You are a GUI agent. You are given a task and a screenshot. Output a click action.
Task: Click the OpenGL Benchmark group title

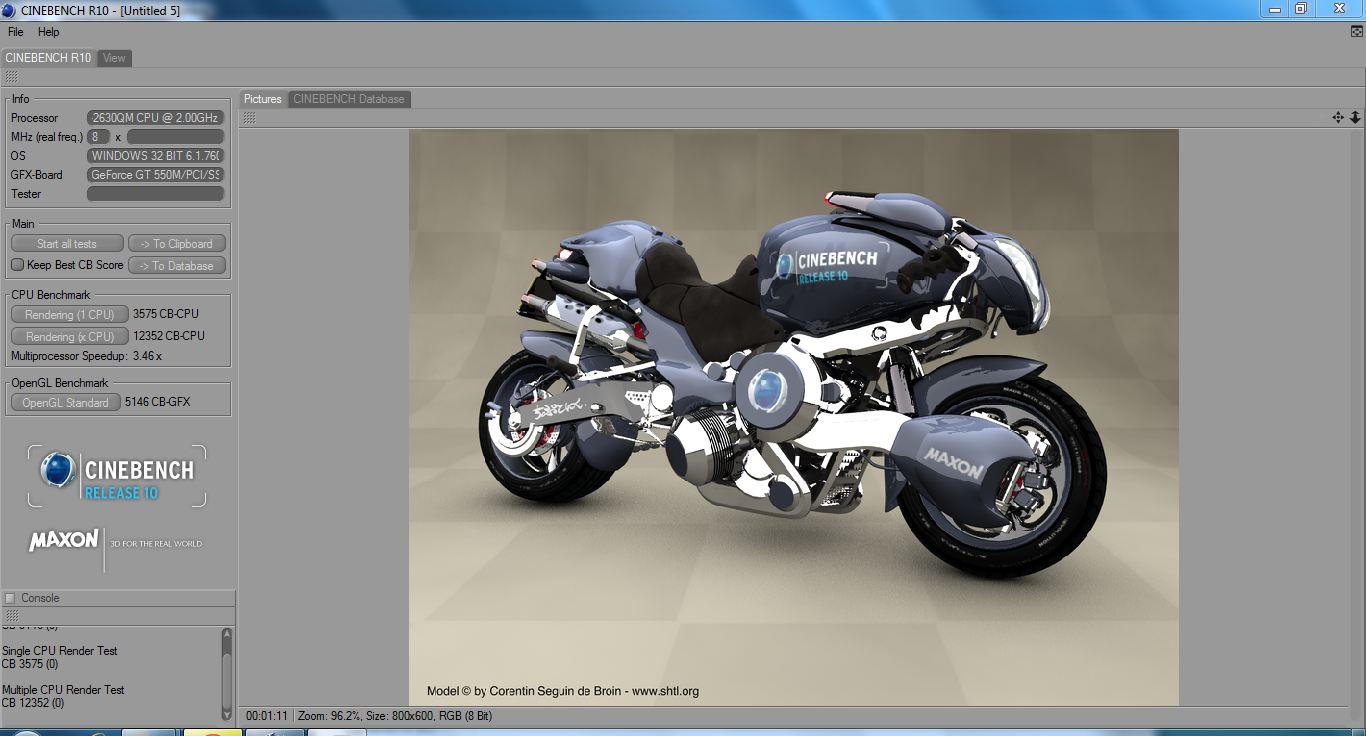coord(60,383)
